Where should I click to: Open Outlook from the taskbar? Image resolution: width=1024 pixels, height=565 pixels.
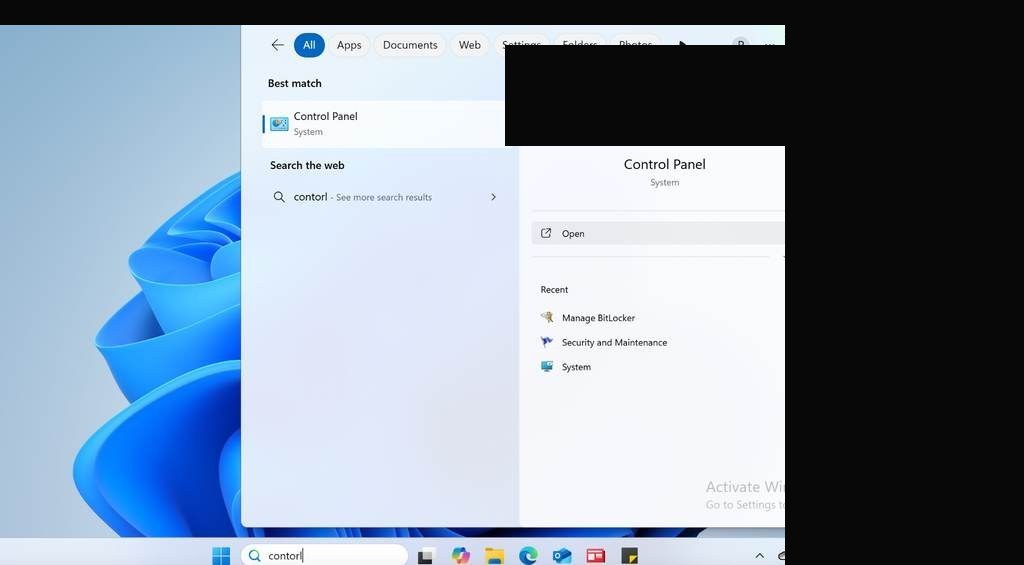click(x=562, y=556)
